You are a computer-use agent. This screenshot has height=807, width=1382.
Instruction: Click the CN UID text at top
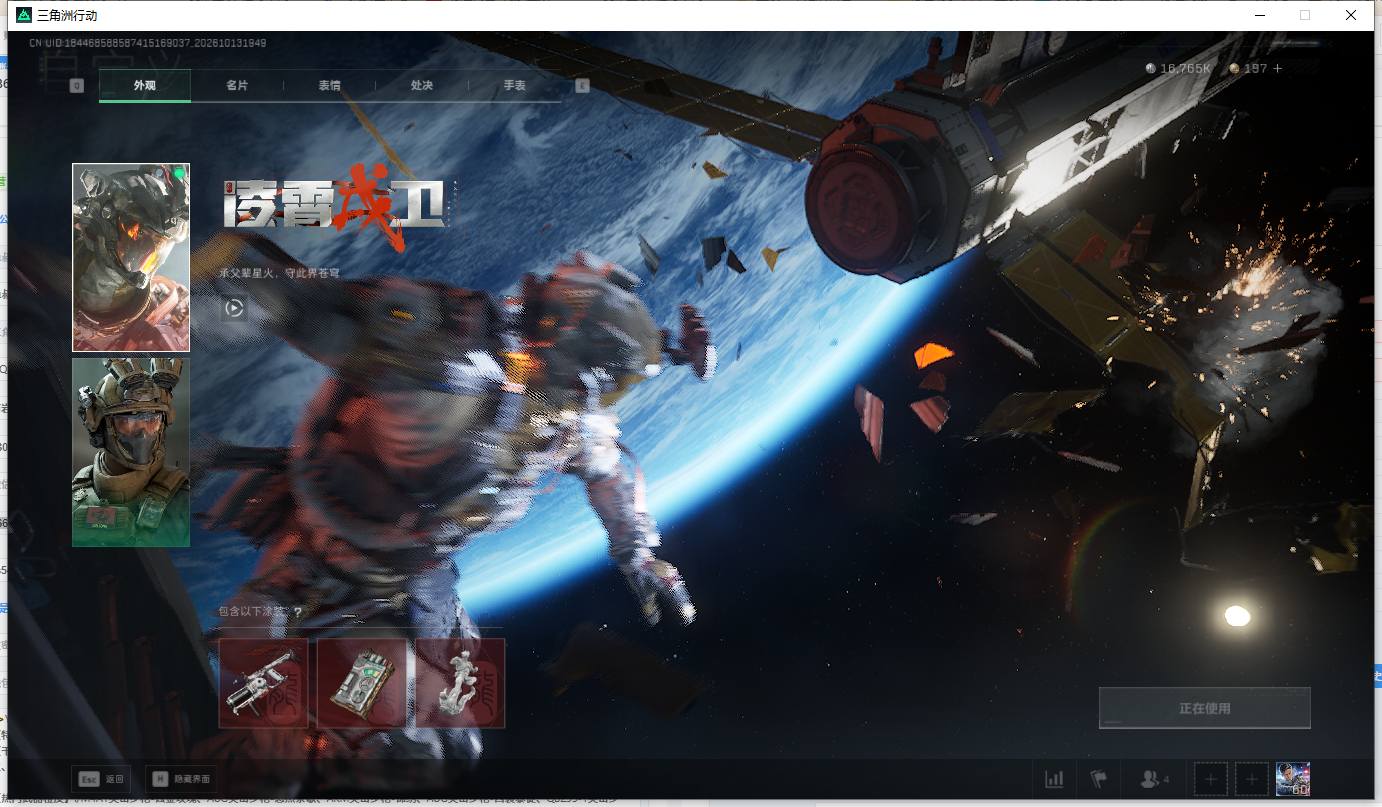click(x=147, y=43)
